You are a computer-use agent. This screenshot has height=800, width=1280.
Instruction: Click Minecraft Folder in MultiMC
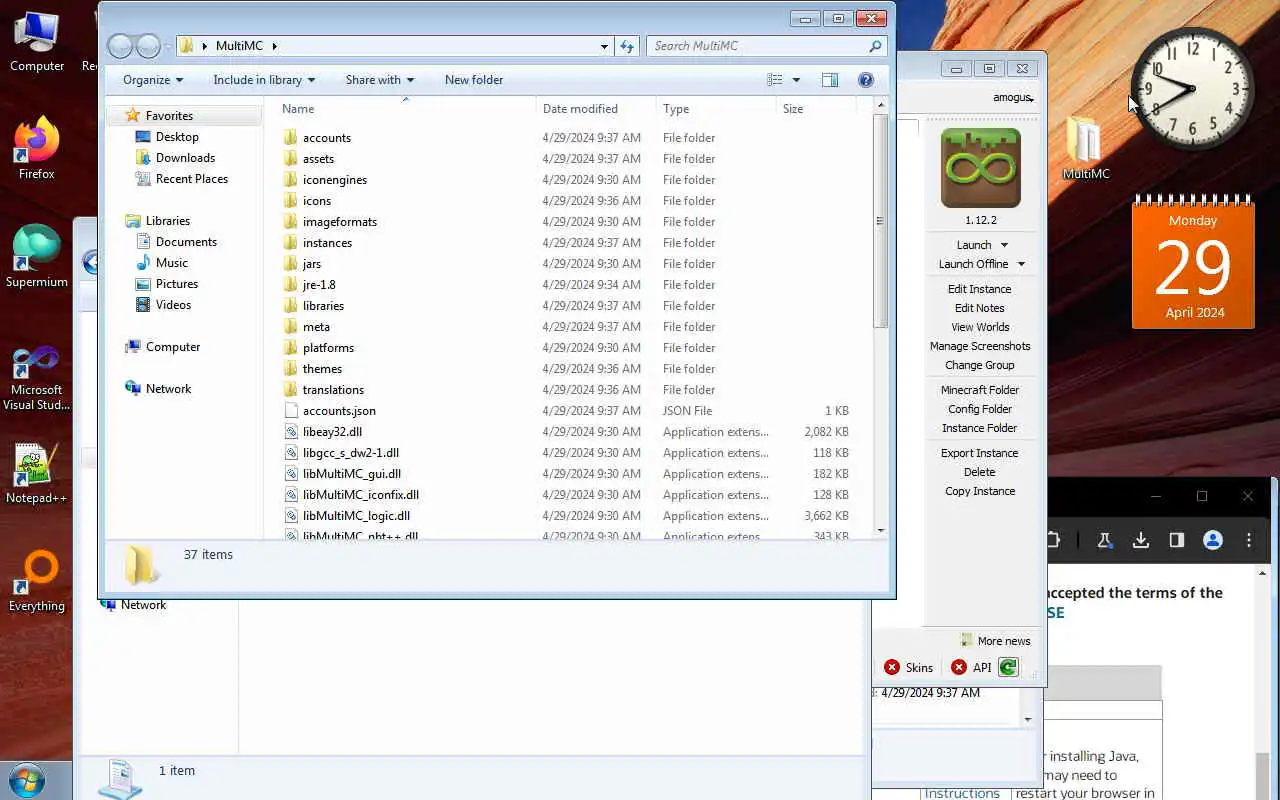980,390
